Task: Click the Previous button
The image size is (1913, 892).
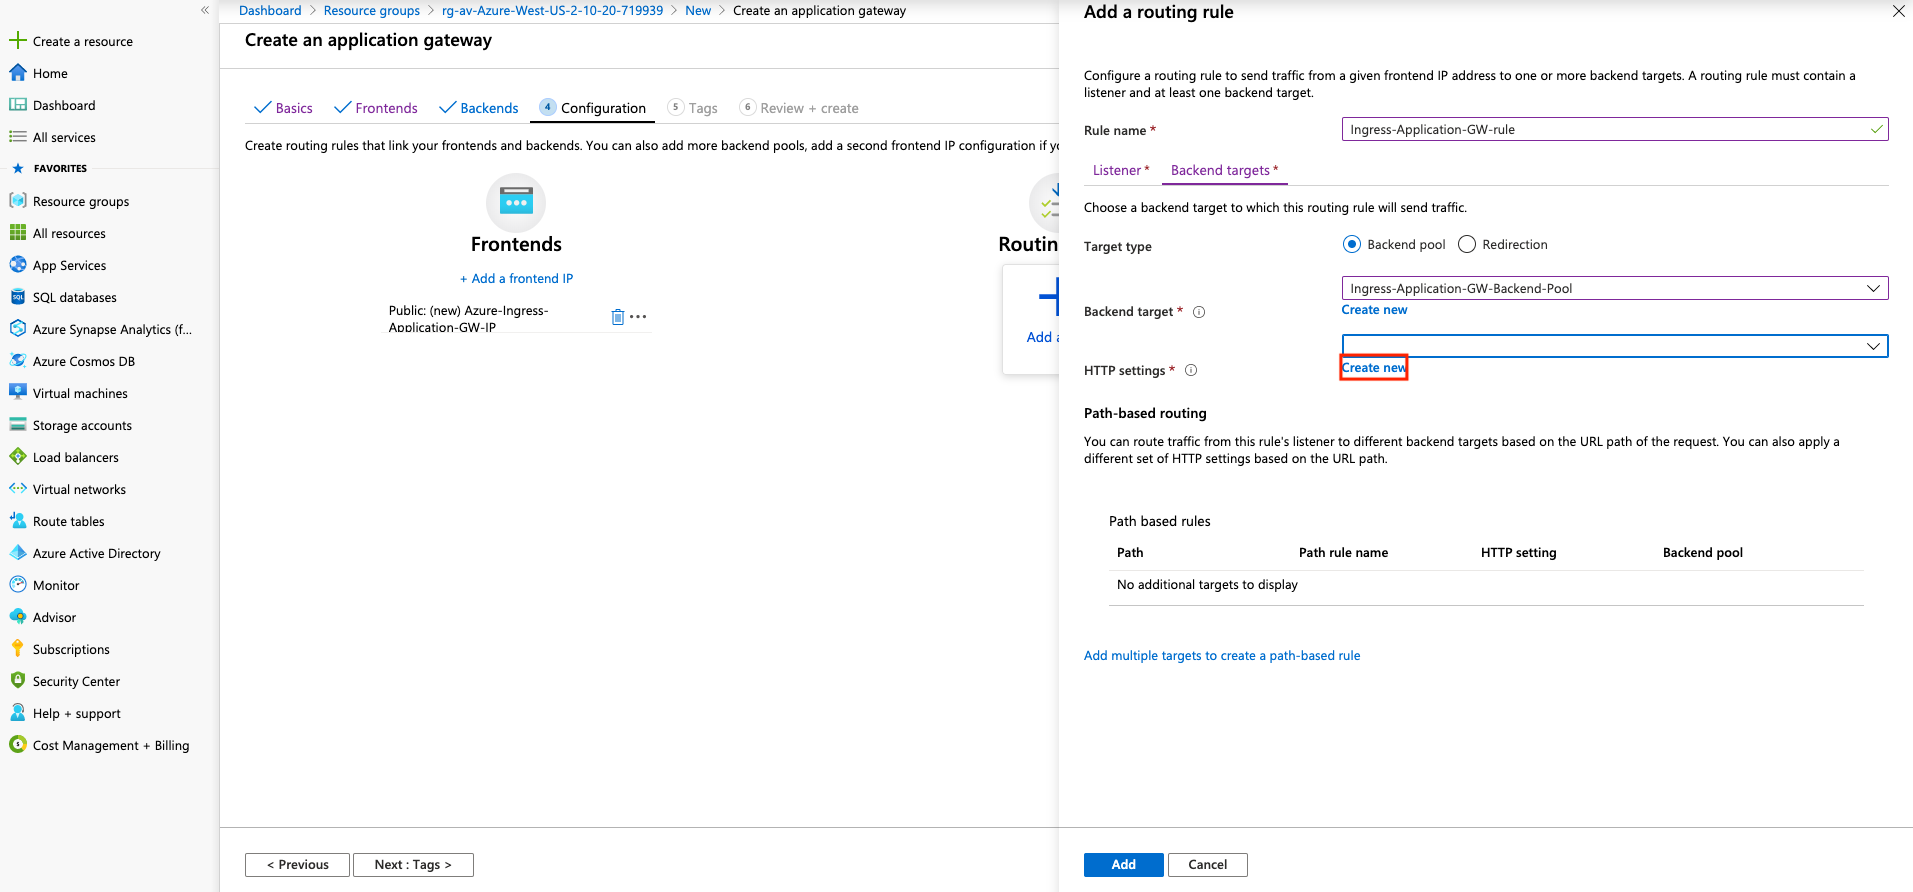Action: click(297, 865)
